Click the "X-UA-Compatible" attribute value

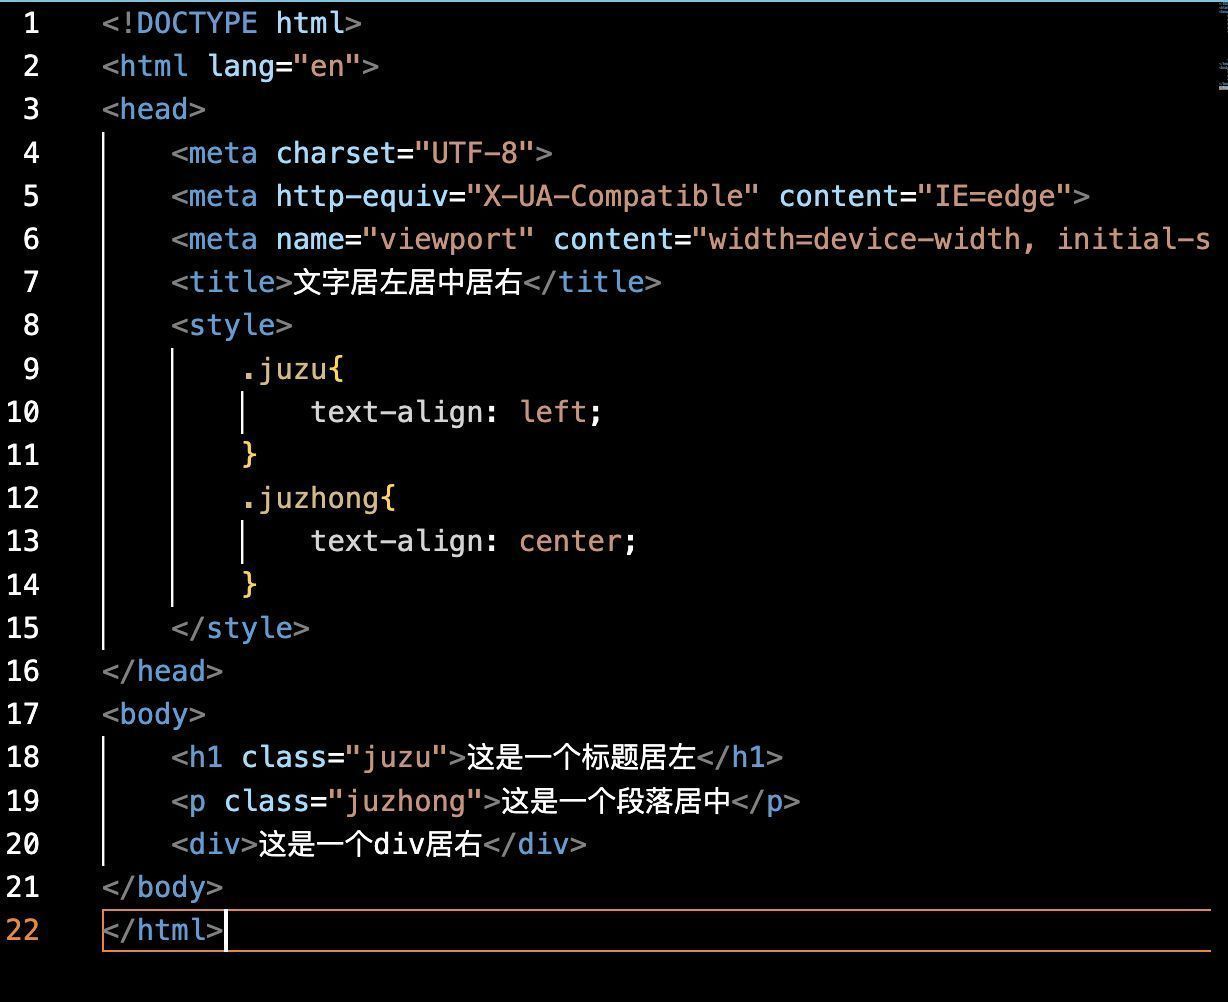click(x=613, y=196)
